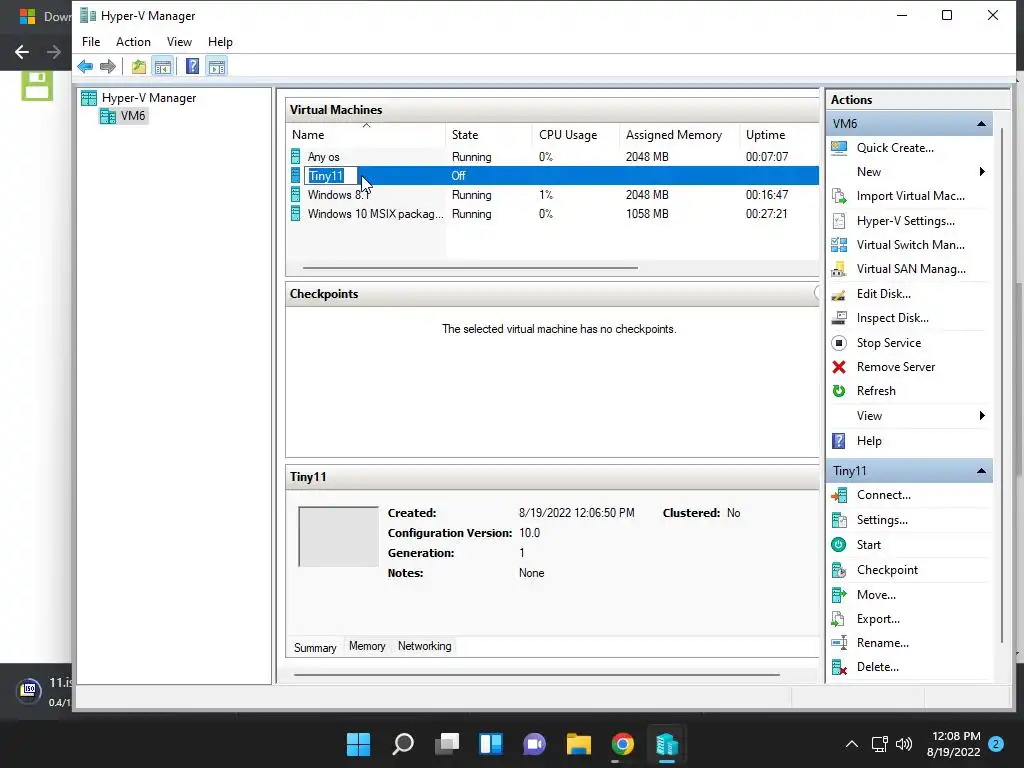Click the Edit Disk icon

pos(839,294)
